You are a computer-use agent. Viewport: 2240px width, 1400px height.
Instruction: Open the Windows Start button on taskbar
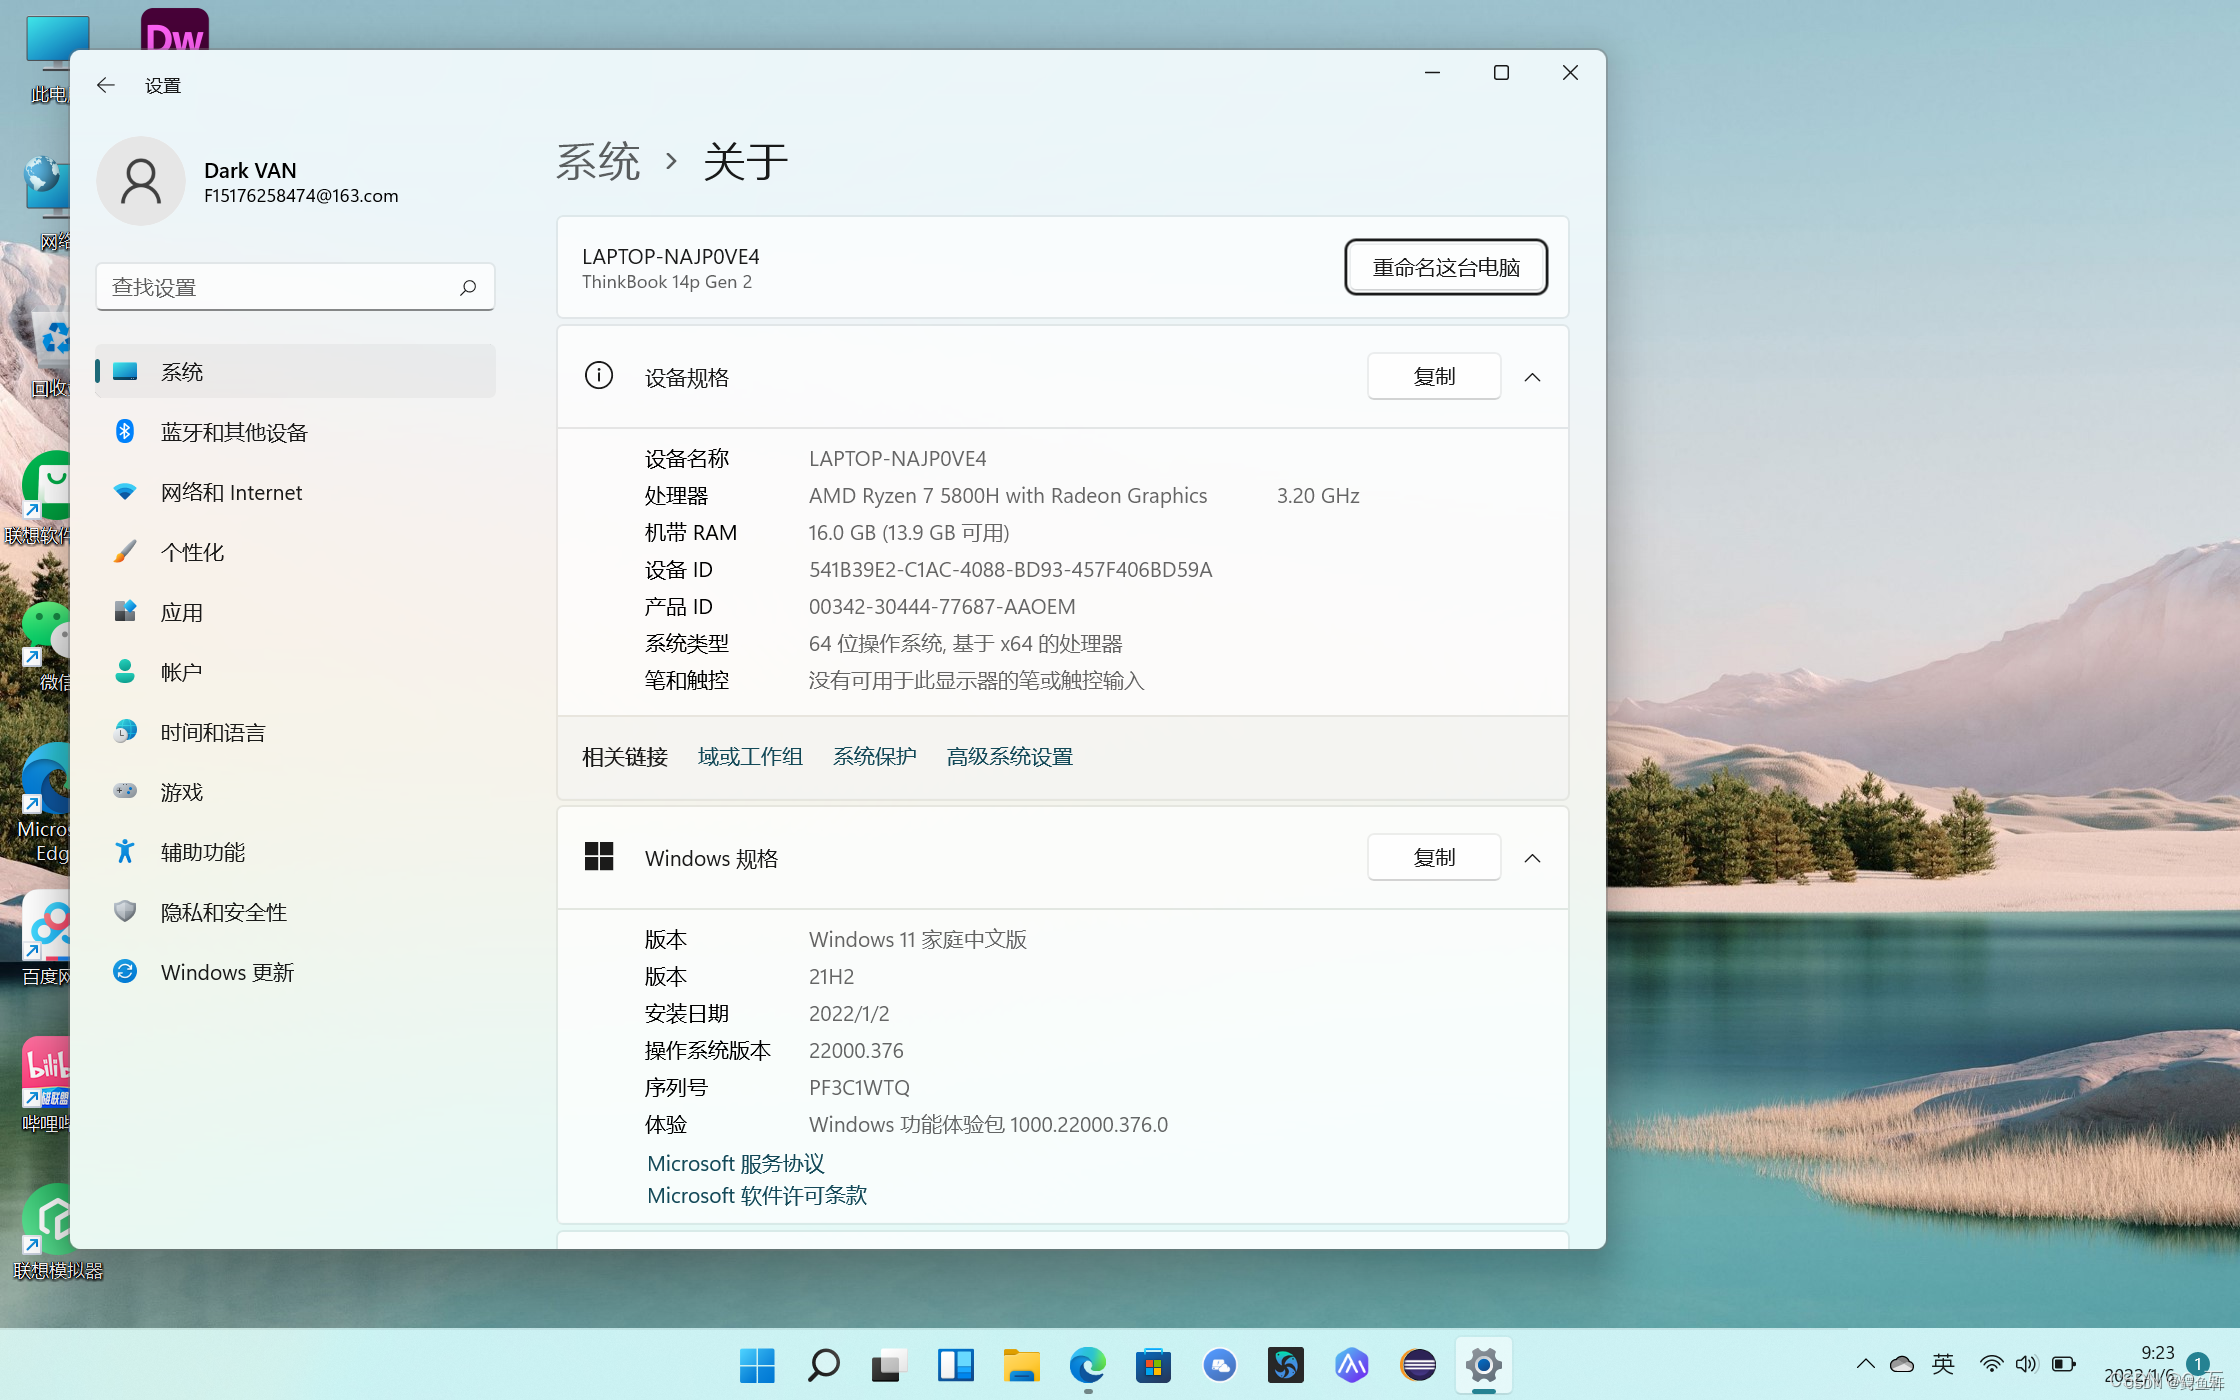coord(757,1365)
